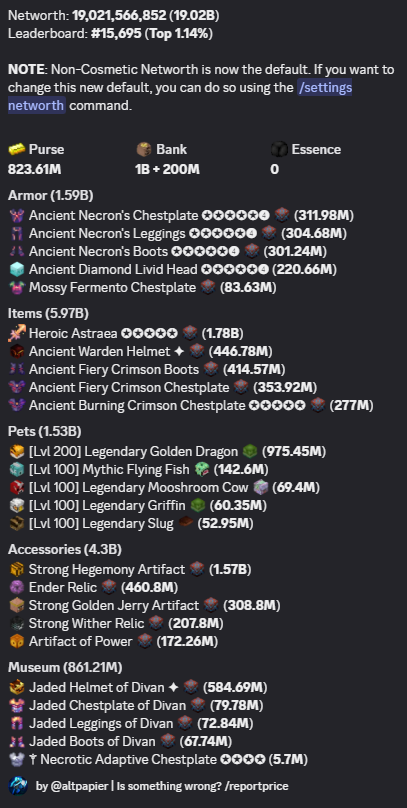Screen dimensions: 407x808
Task: Click the Mossy Fermento Chestplate icon
Action: [x=16, y=288]
